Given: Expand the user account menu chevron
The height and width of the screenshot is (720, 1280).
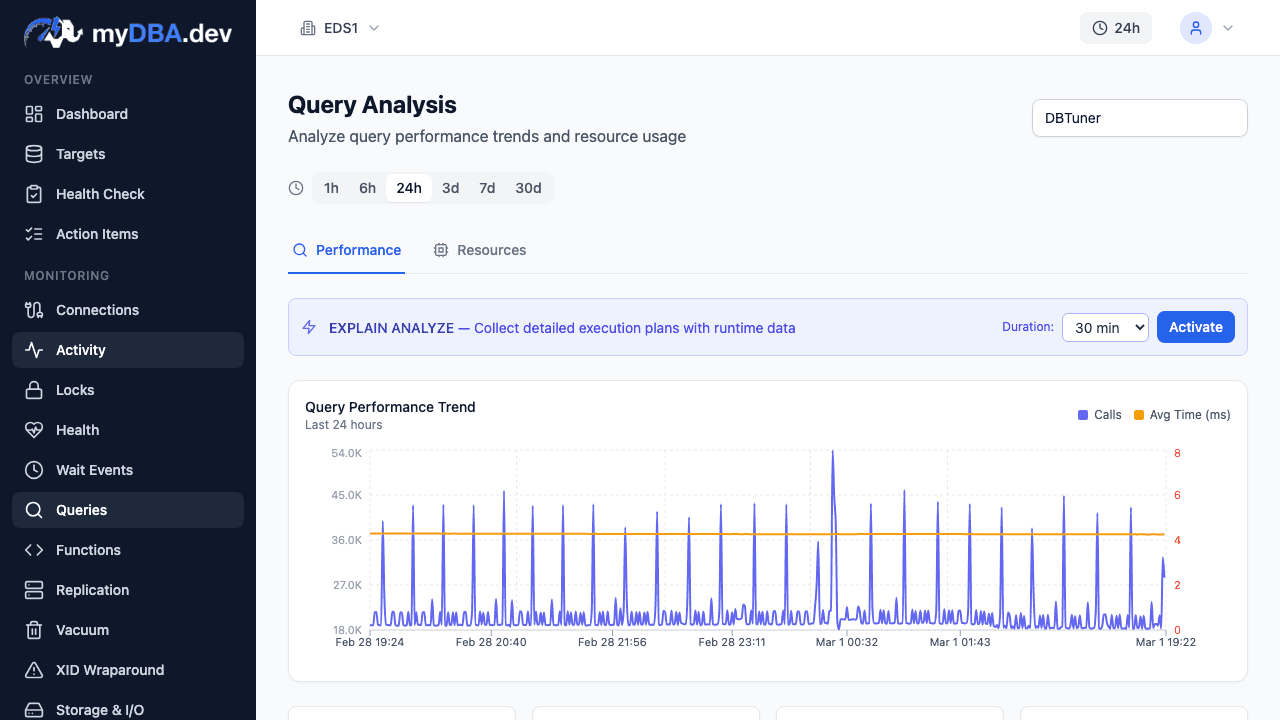Looking at the screenshot, I should click(x=1228, y=28).
